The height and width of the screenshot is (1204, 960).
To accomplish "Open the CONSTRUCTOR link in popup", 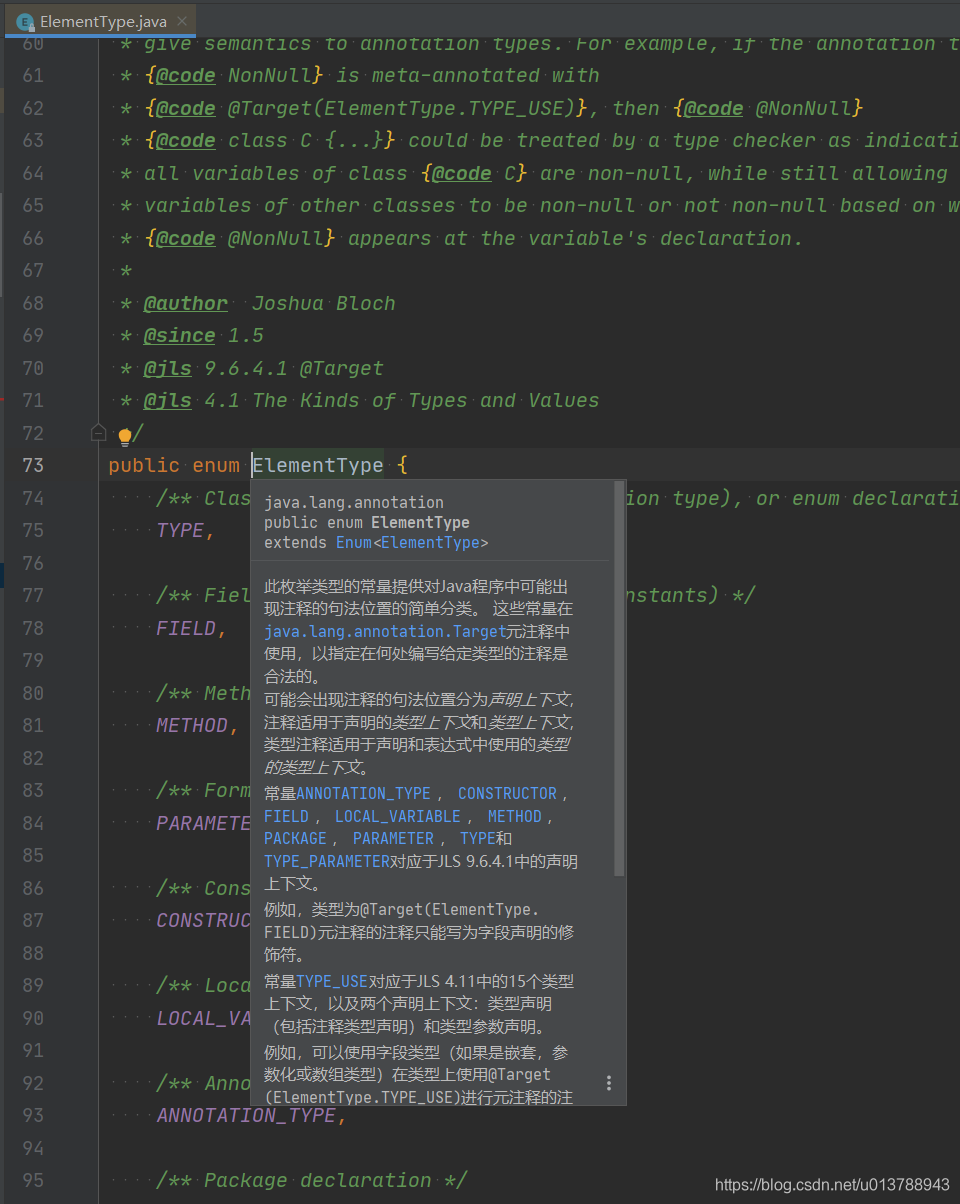I will pos(507,794).
